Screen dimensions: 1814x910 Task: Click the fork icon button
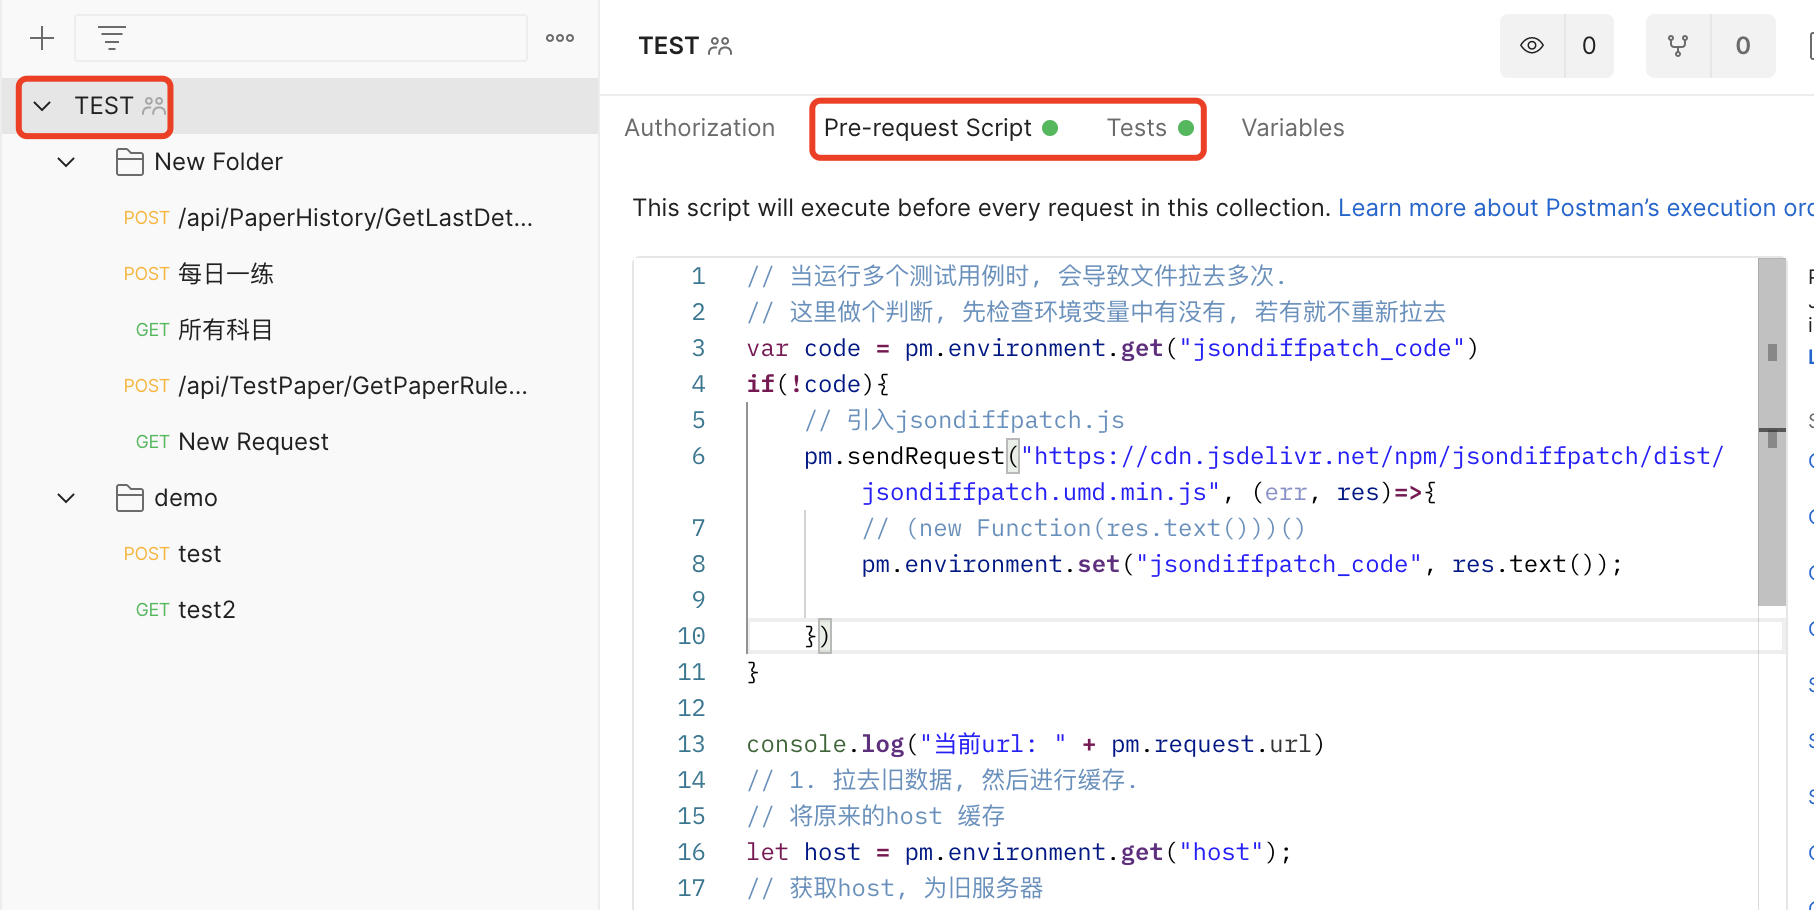[x=1678, y=46]
